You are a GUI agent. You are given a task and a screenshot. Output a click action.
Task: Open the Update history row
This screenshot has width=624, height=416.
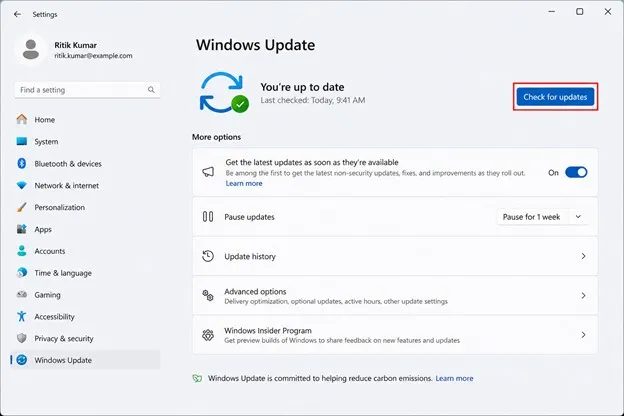[395, 256]
